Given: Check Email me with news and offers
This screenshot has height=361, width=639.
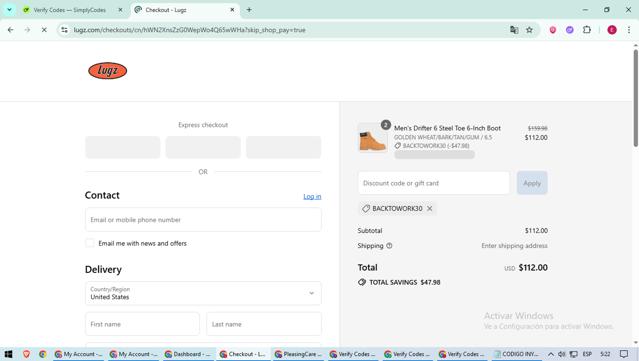Looking at the screenshot, I should (x=90, y=243).
